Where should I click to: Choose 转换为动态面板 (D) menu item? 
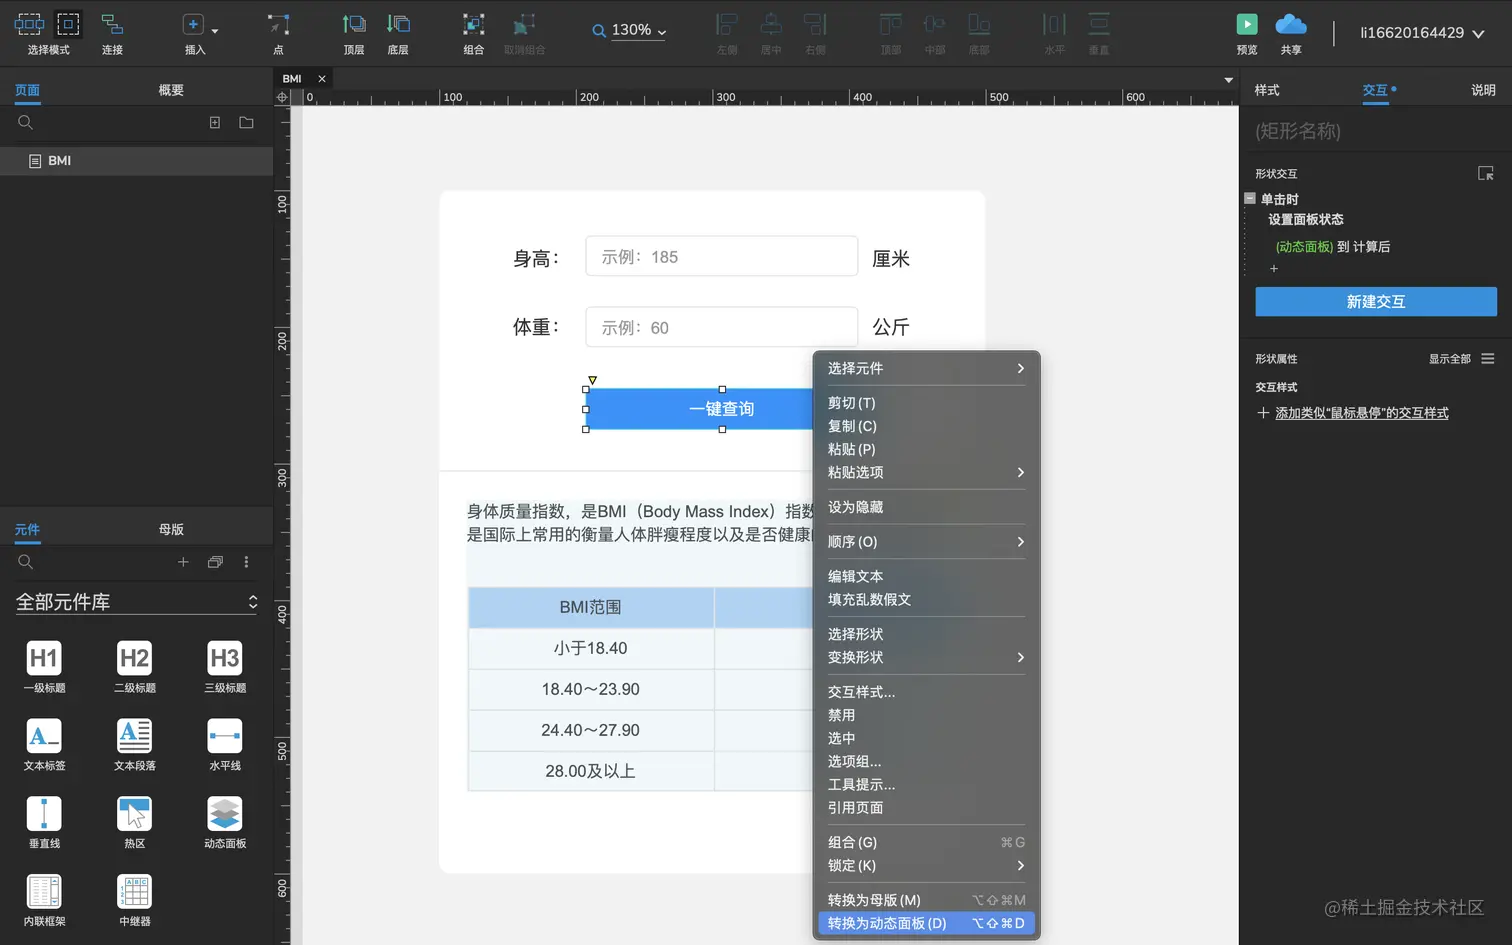(x=926, y=923)
